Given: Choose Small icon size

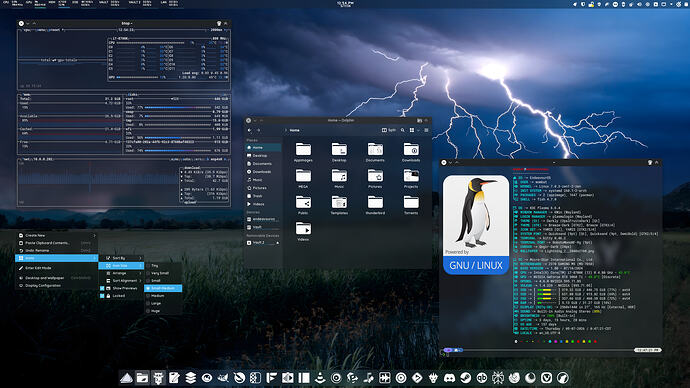Looking at the screenshot, I should (x=163, y=281).
